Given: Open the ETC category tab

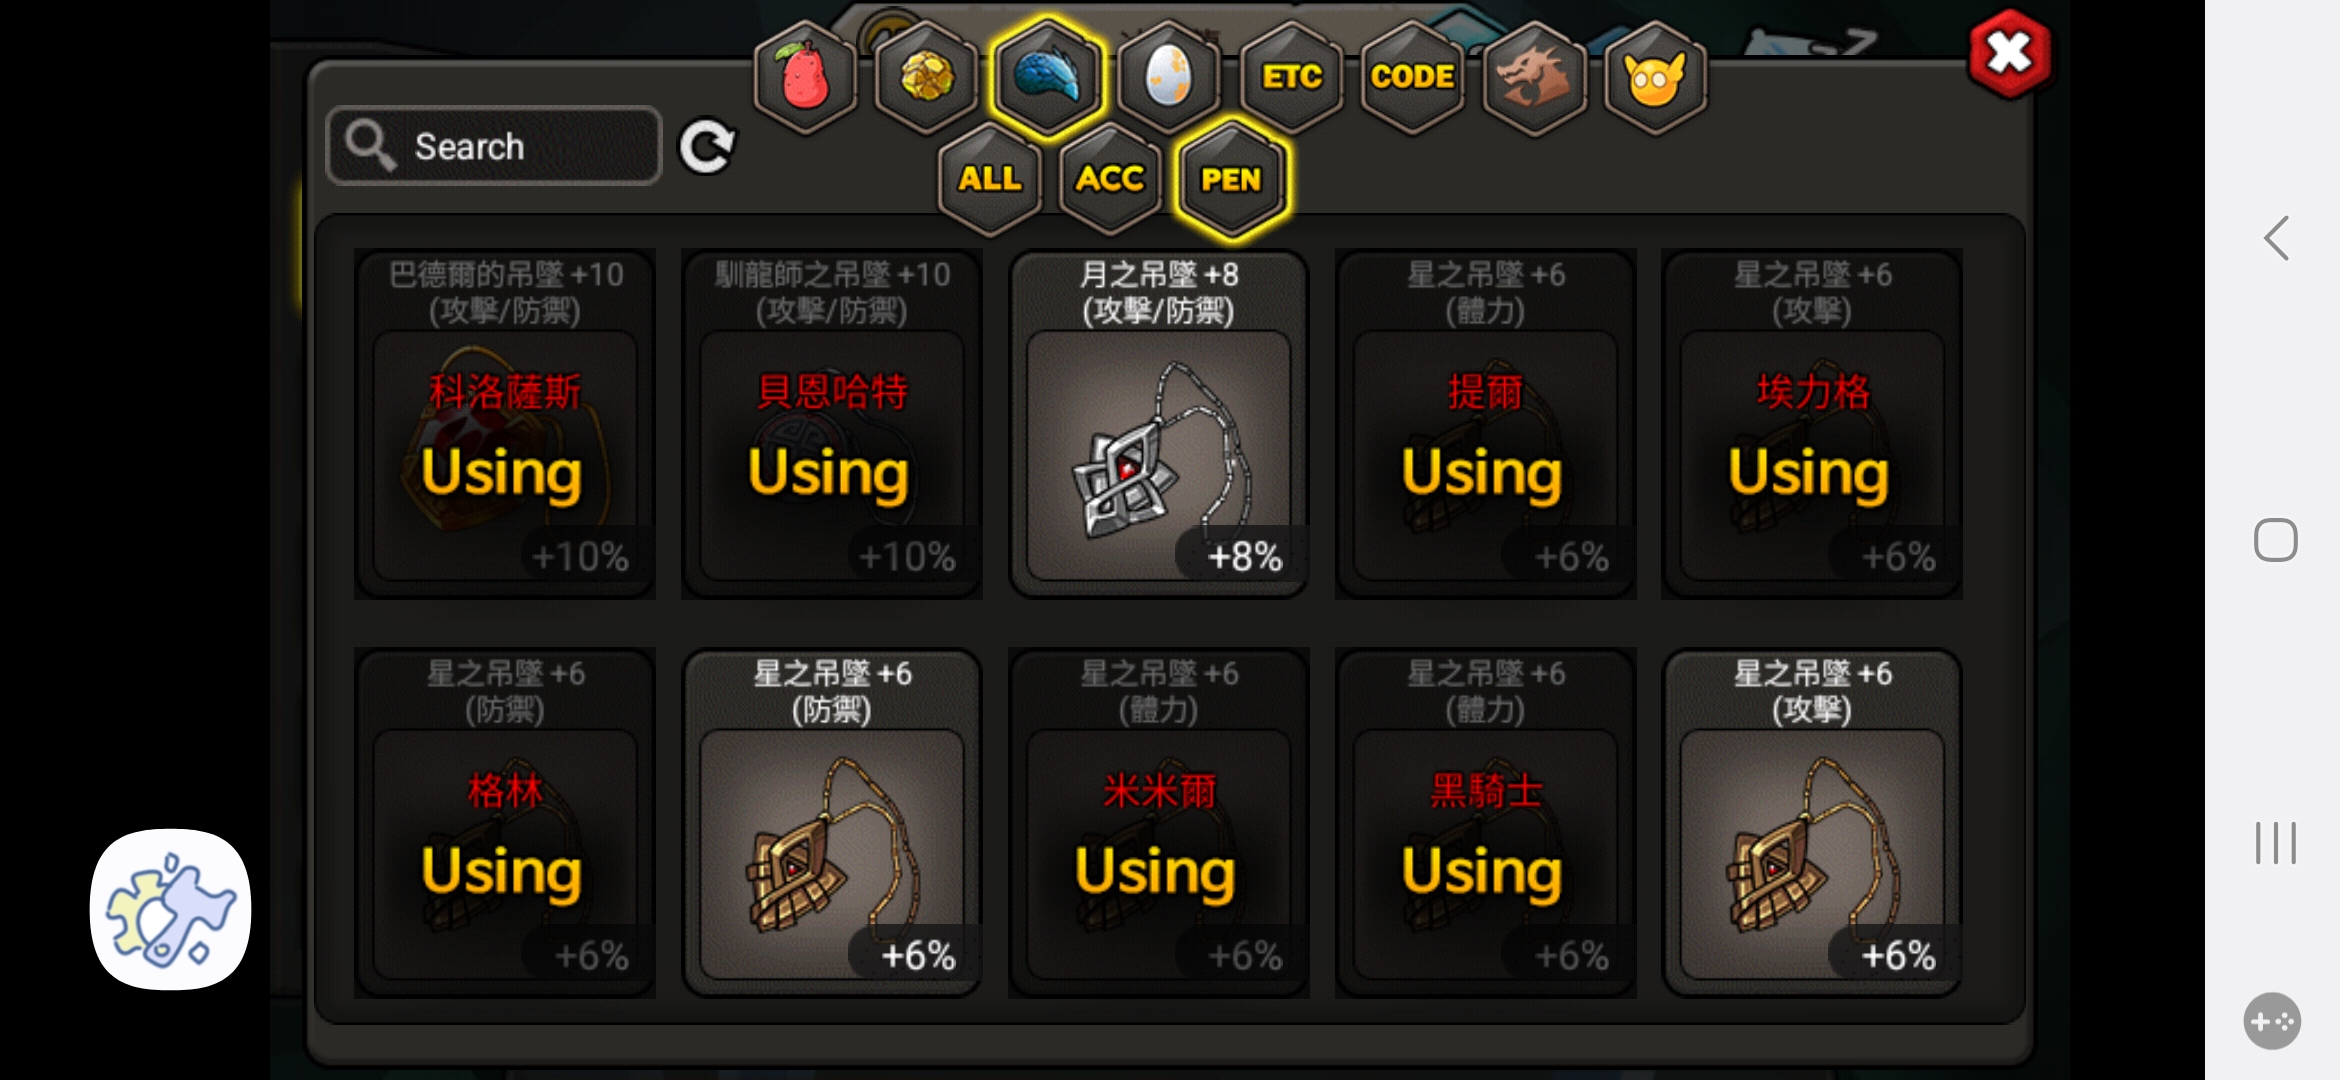Looking at the screenshot, I should coord(1291,77).
